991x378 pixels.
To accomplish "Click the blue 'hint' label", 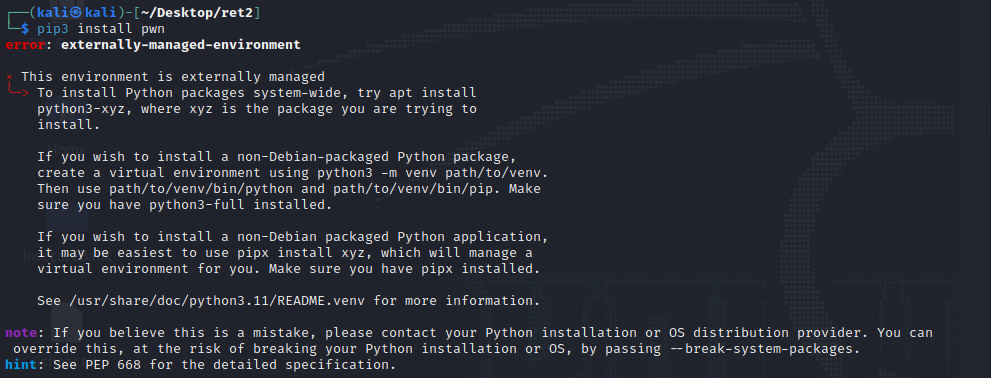I will [21, 365].
